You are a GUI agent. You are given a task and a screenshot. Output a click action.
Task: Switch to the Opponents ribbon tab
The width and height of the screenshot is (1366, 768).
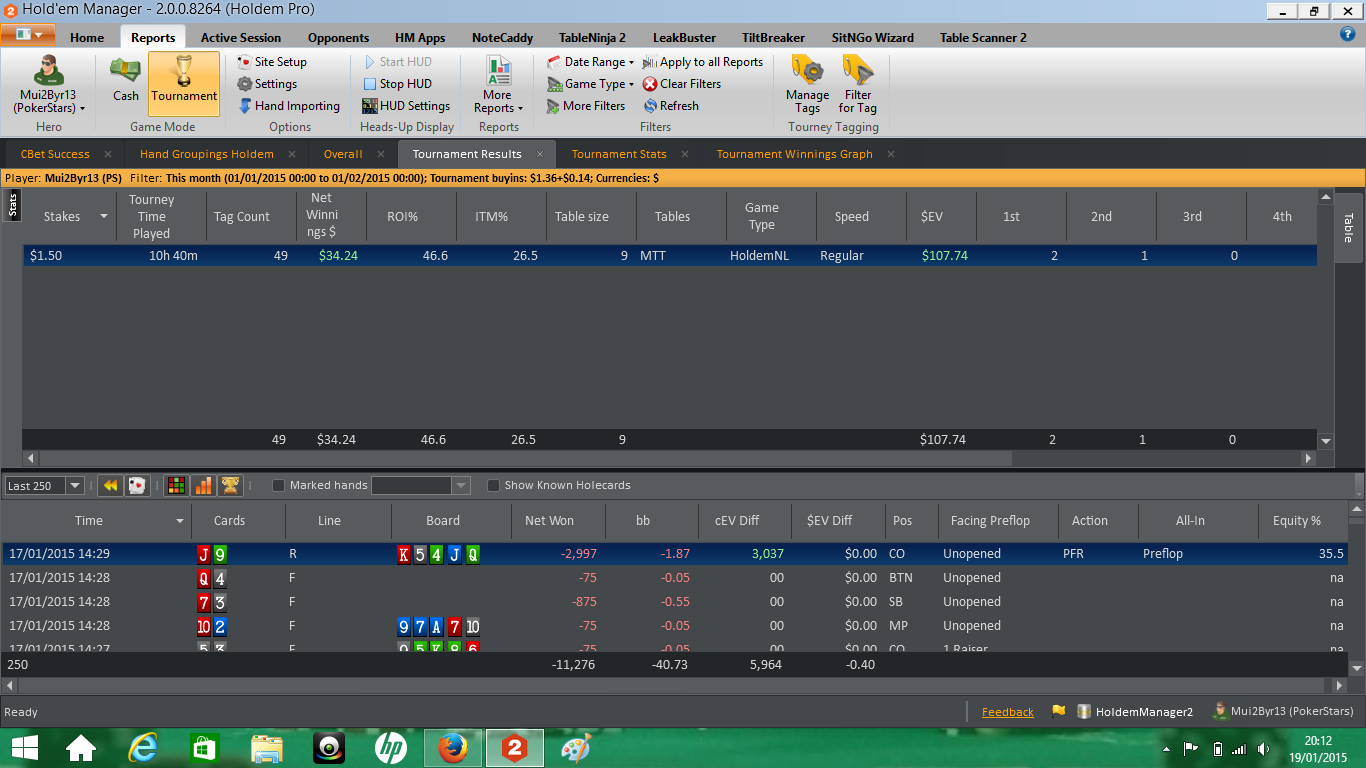pyautogui.click(x=338, y=38)
